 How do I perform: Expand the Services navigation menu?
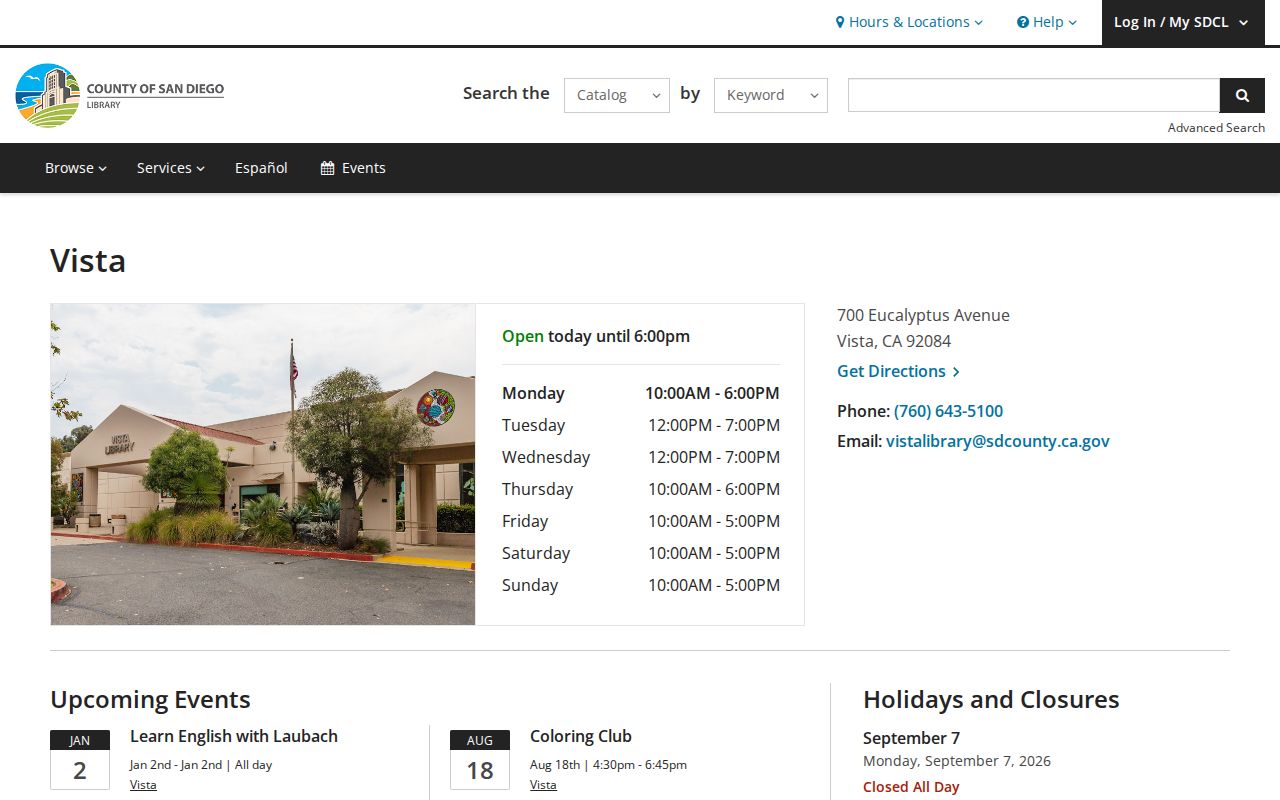[x=171, y=168]
